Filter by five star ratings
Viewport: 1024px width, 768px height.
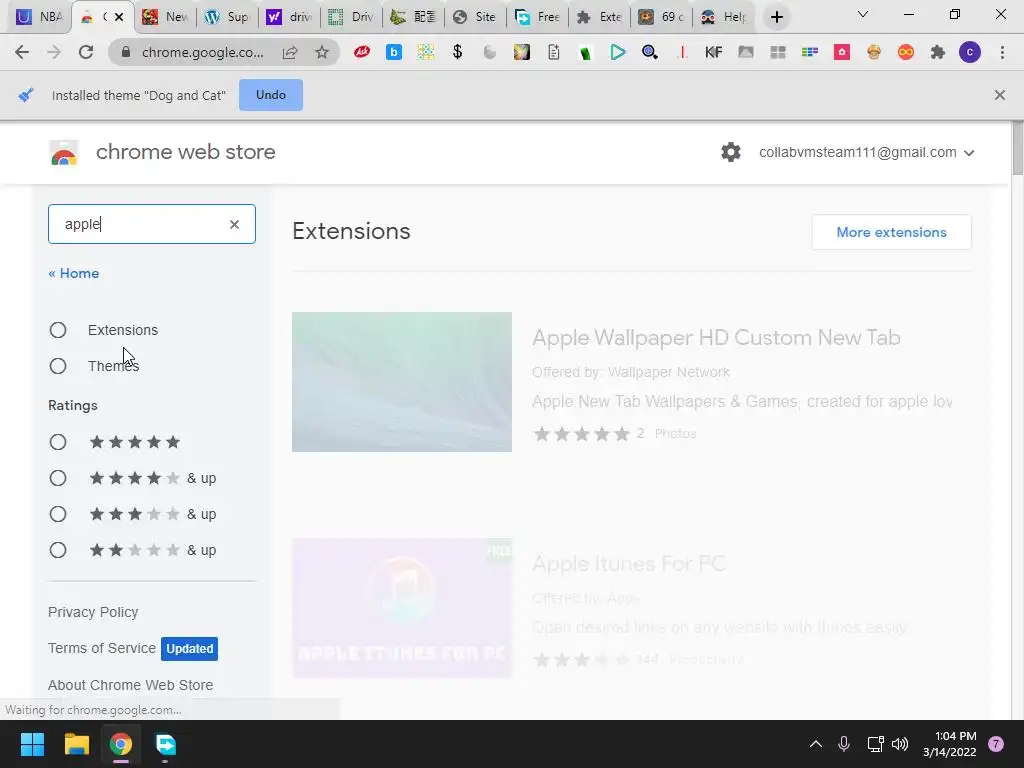tap(58, 442)
